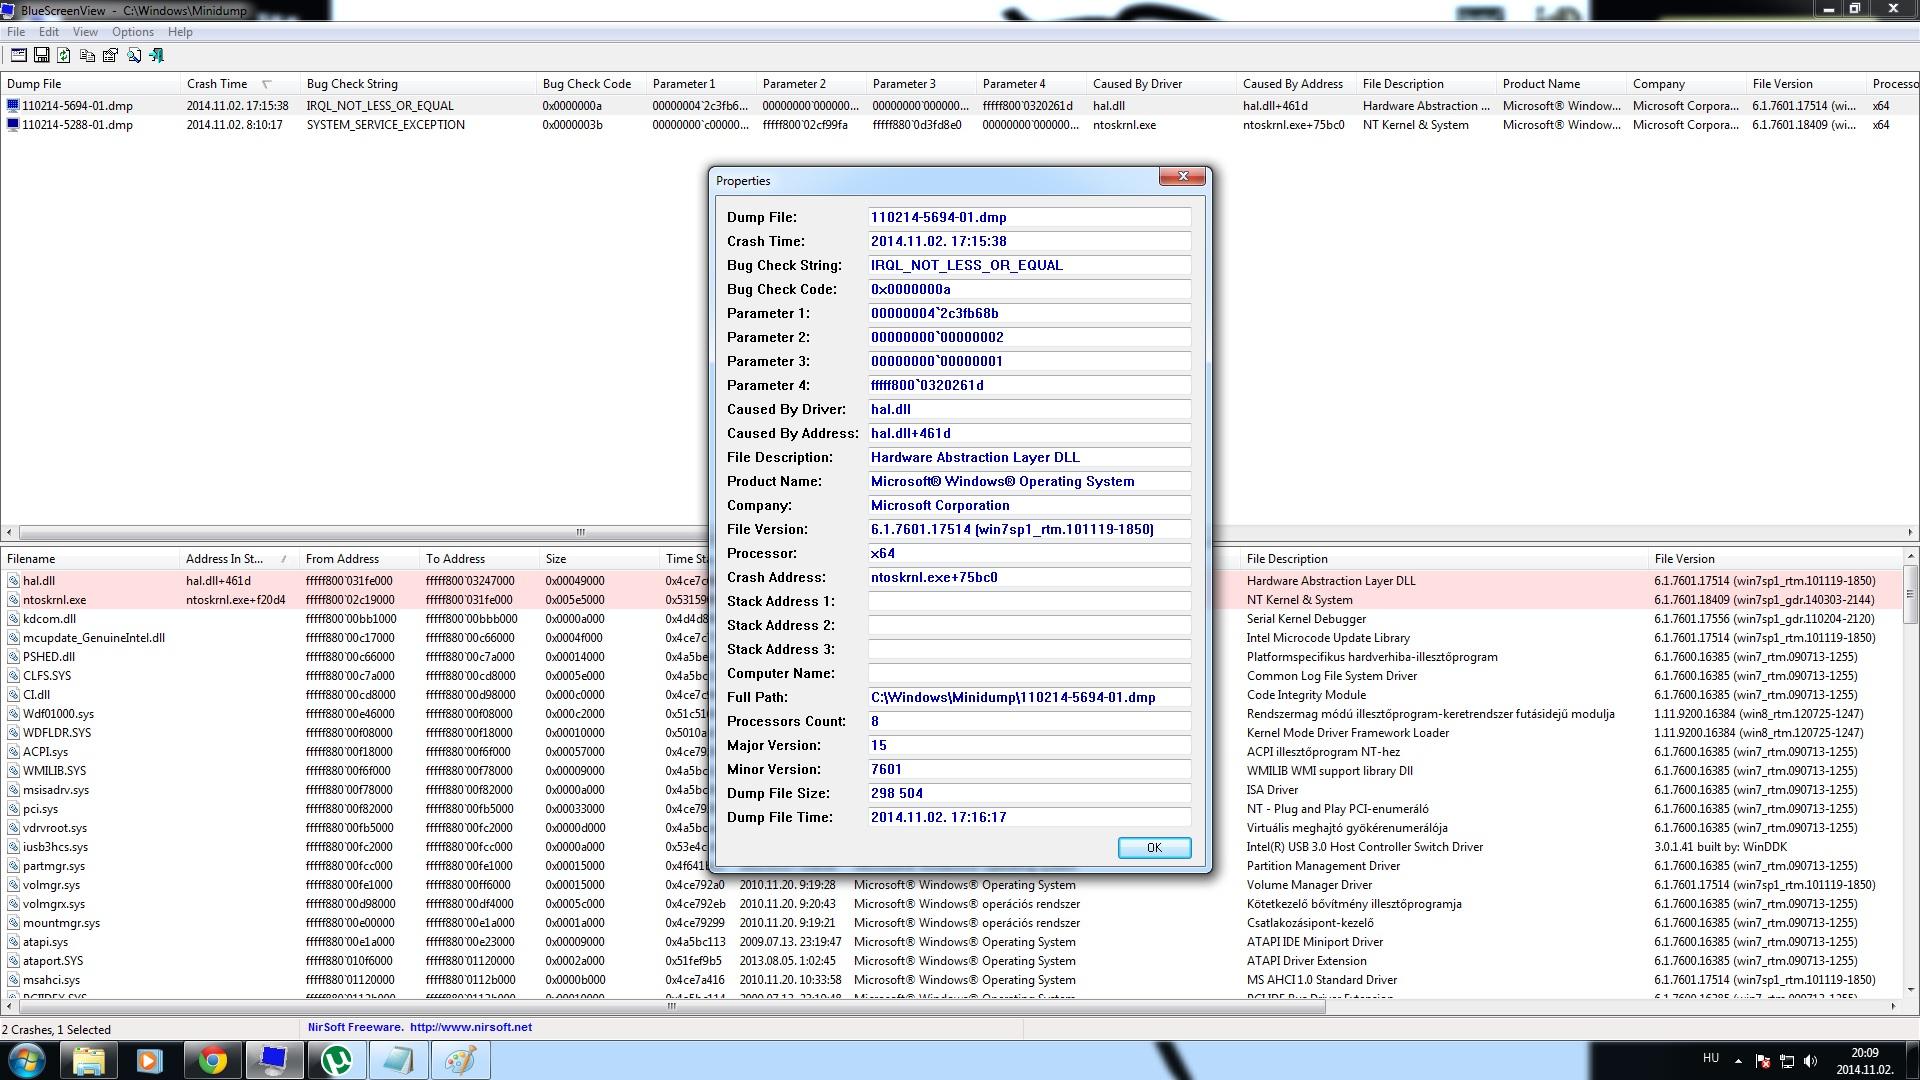
Task: Click the Dump File field in Properties
Action: click(1029, 217)
